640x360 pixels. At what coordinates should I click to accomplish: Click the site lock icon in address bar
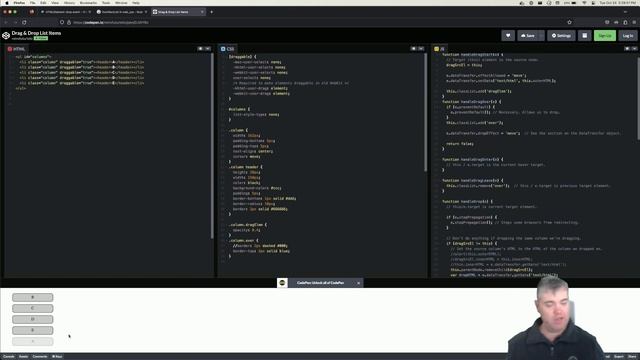click(x=69, y=22)
